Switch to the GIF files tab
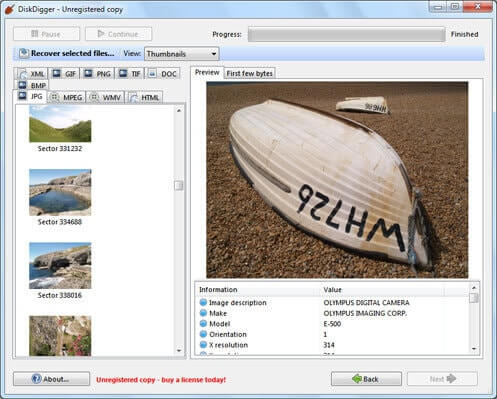The image size is (497, 399). point(64,73)
